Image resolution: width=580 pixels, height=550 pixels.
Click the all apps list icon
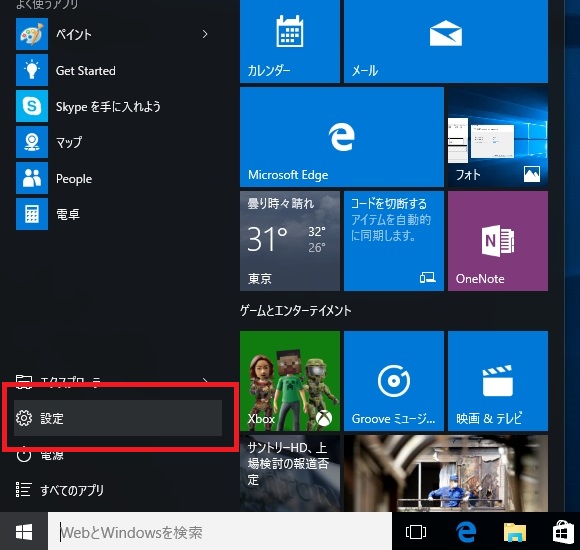[23, 489]
